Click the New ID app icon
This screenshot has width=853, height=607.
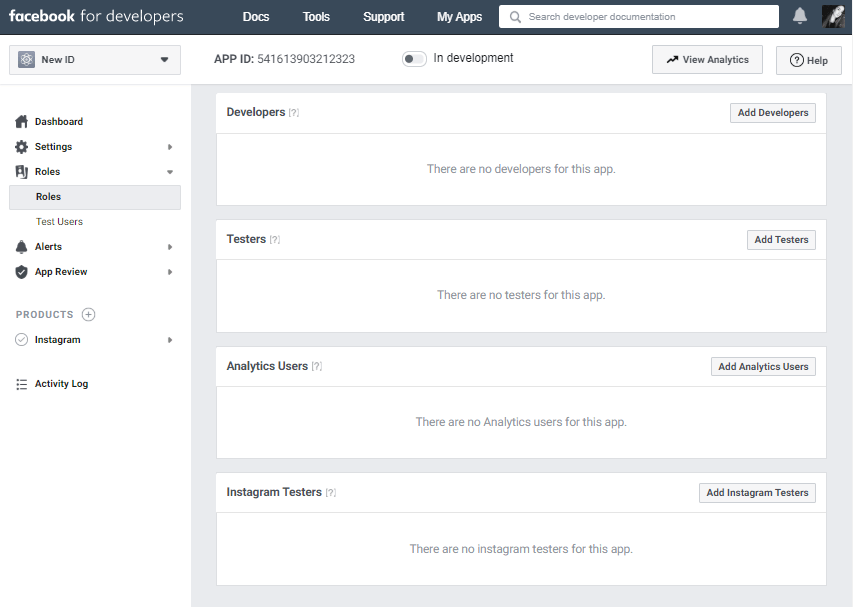pos(26,59)
